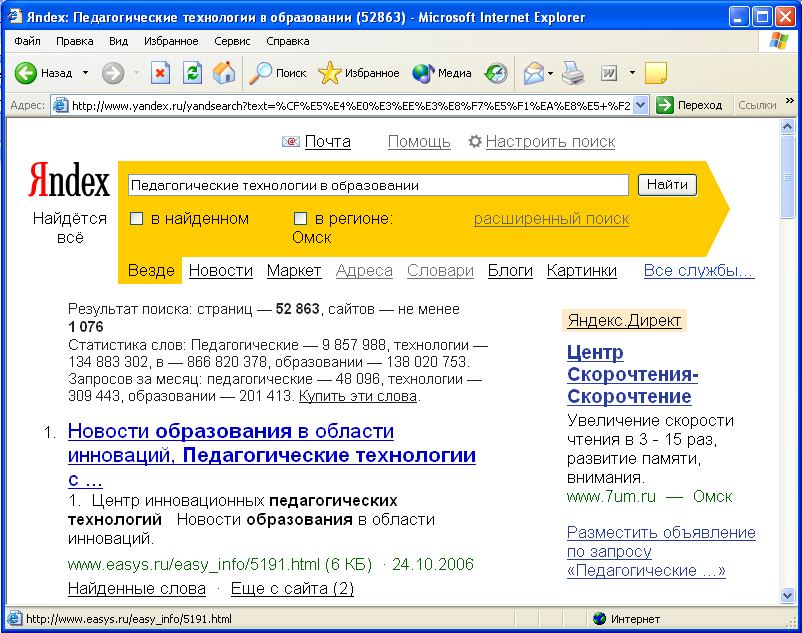Viewport: 802px width, 633px height.
Task: Open the 'Еще с сайта (2)' link
Action: [292, 589]
